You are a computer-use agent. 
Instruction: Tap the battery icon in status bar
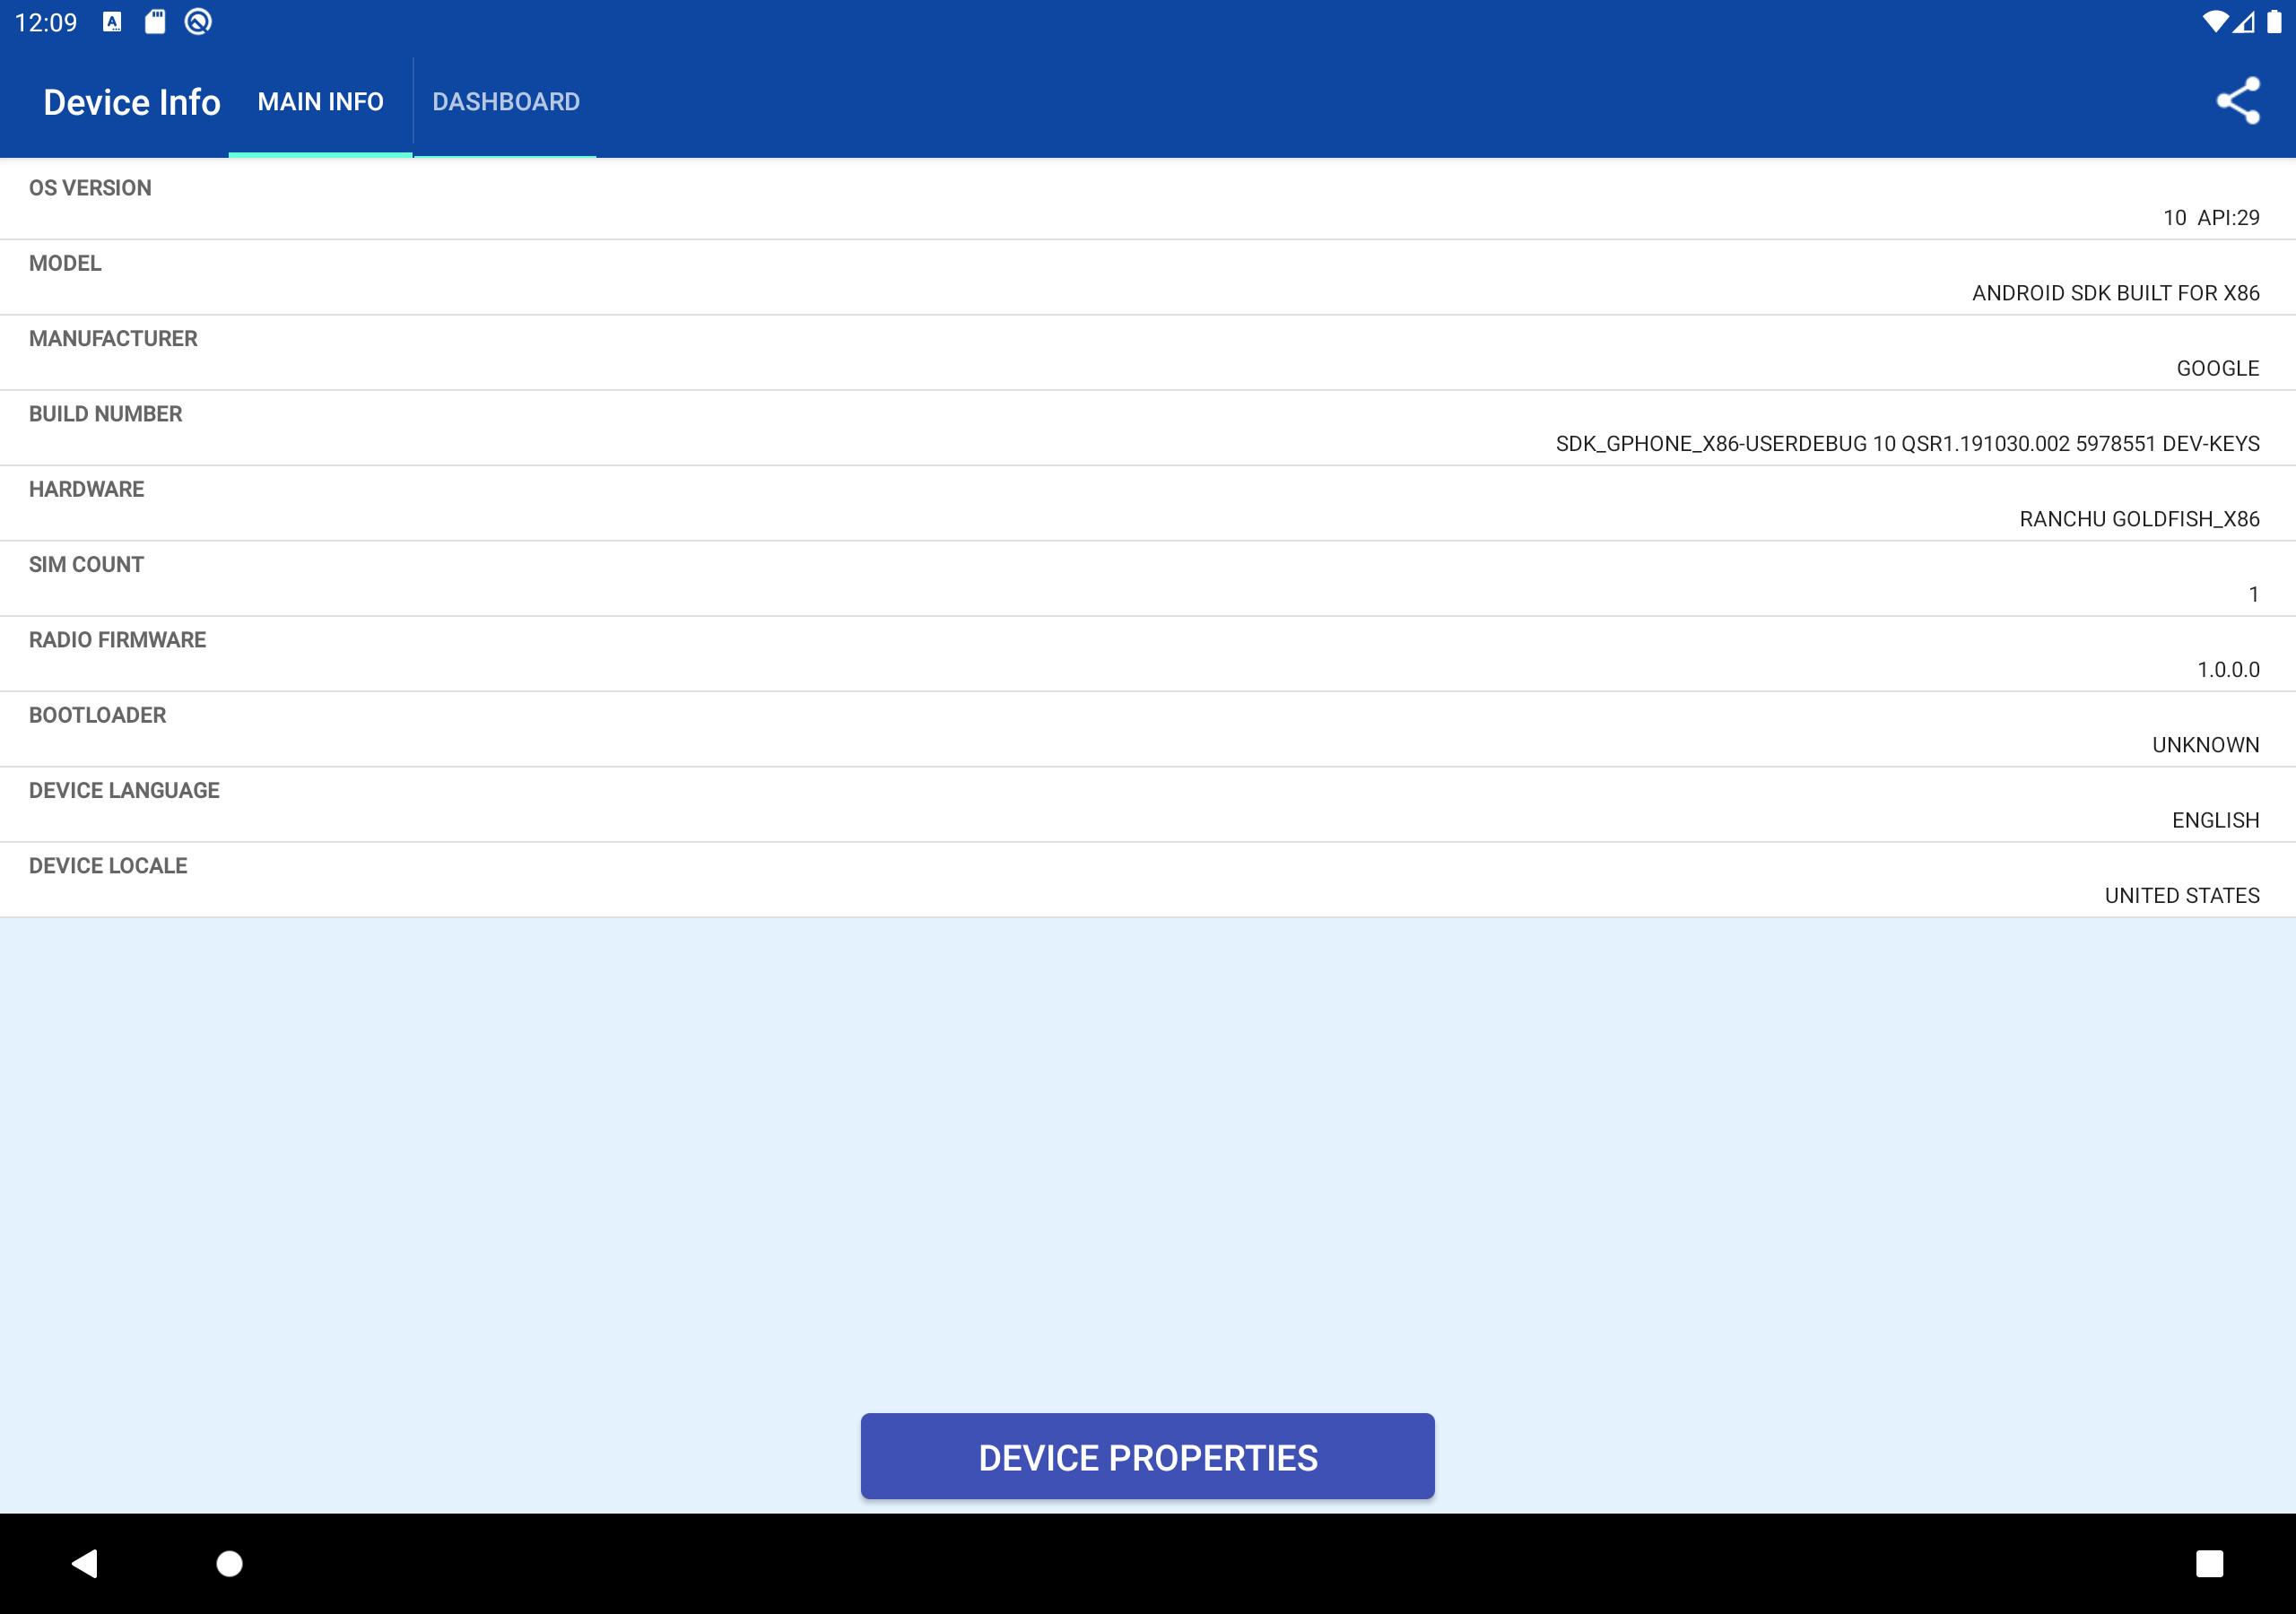(2274, 22)
